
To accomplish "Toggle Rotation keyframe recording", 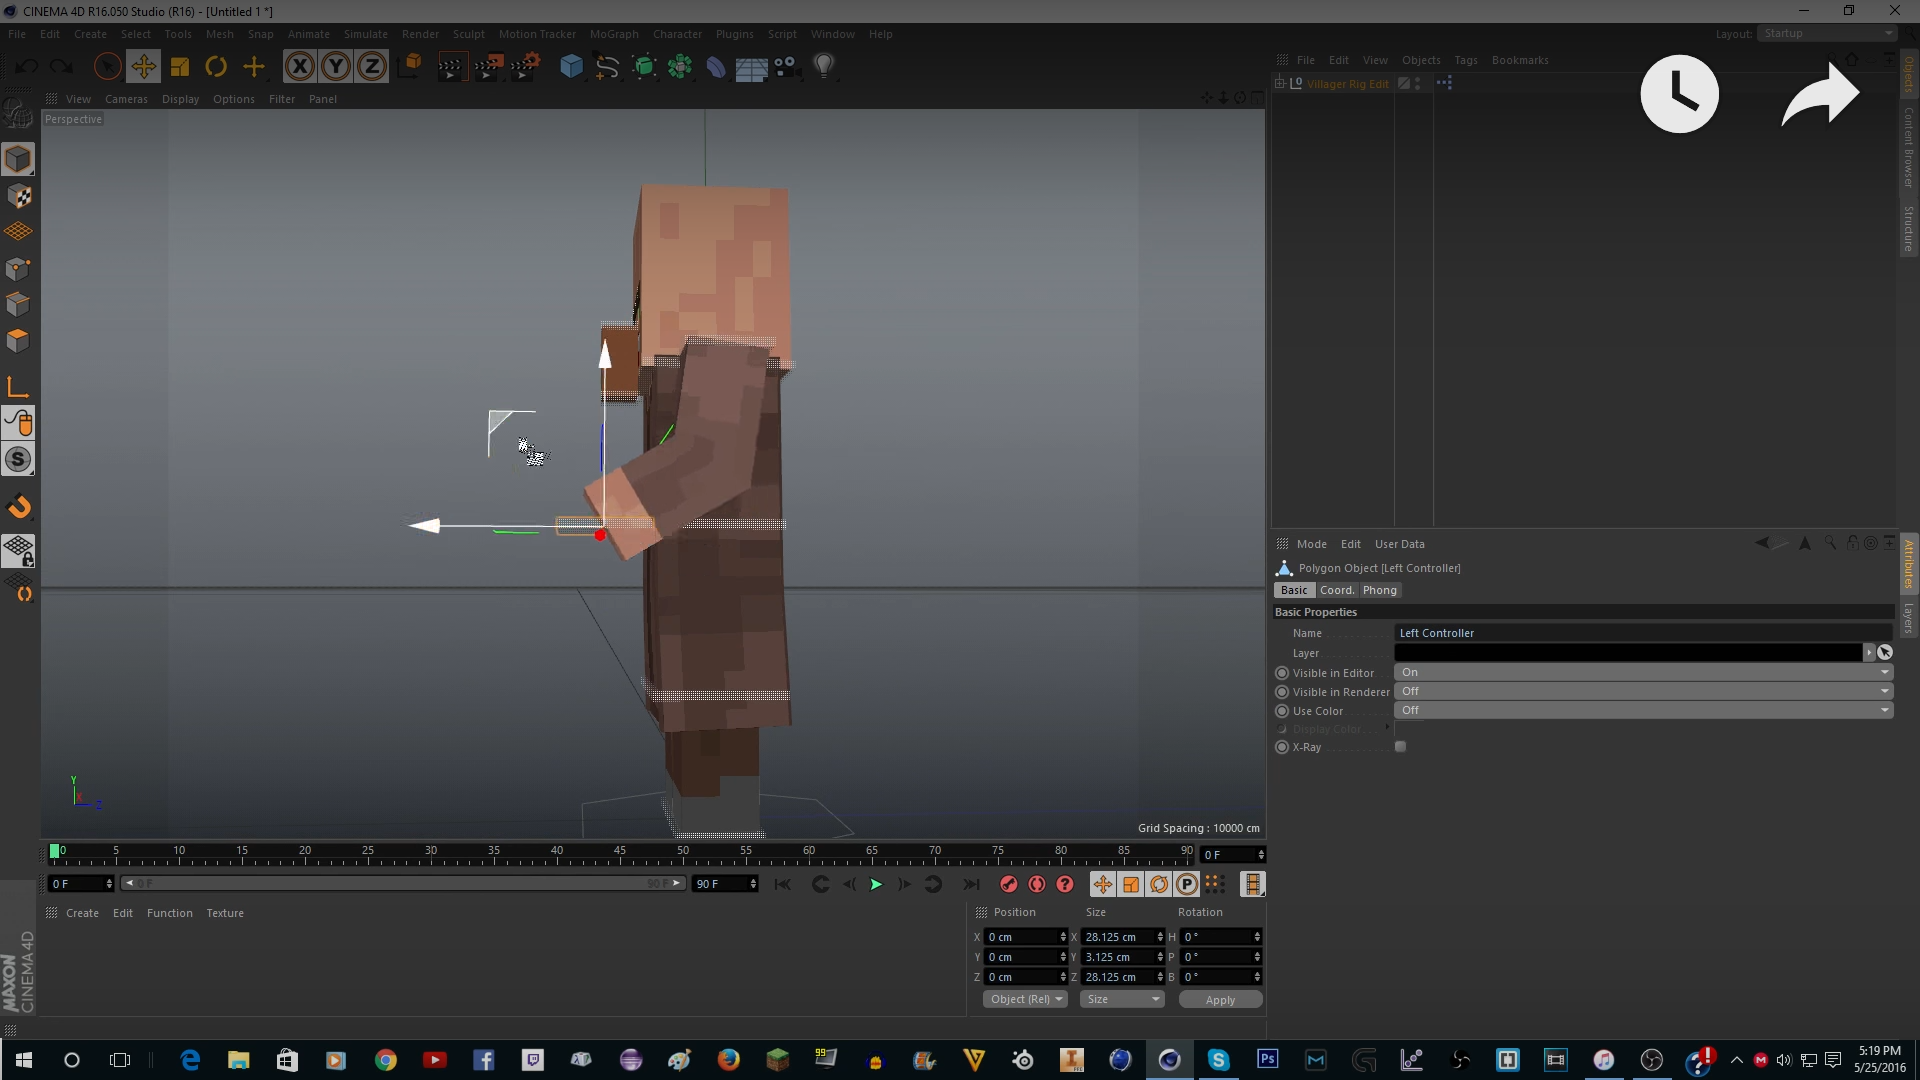I will coord(1159,884).
